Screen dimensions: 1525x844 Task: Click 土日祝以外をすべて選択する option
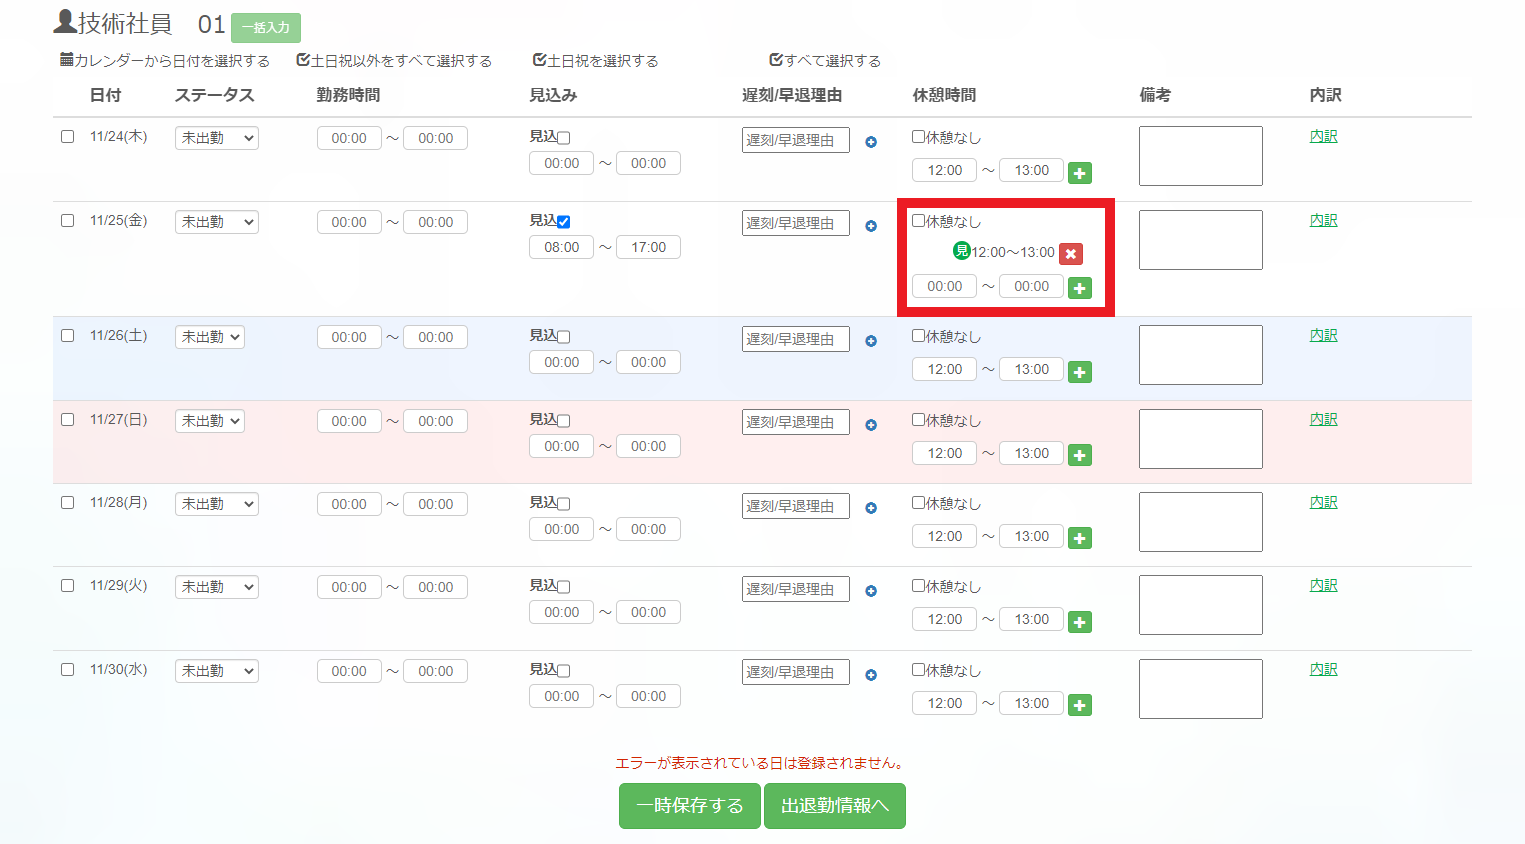[x=394, y=61]
